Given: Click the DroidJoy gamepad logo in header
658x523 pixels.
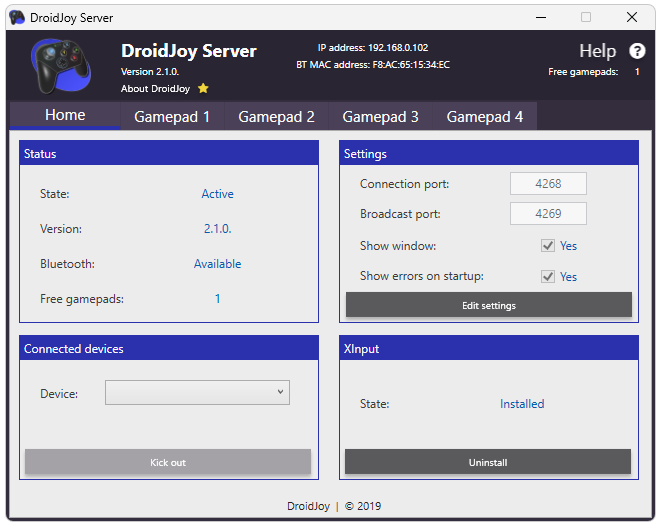Looking at the screenshot, I should (x=61, y=66).
